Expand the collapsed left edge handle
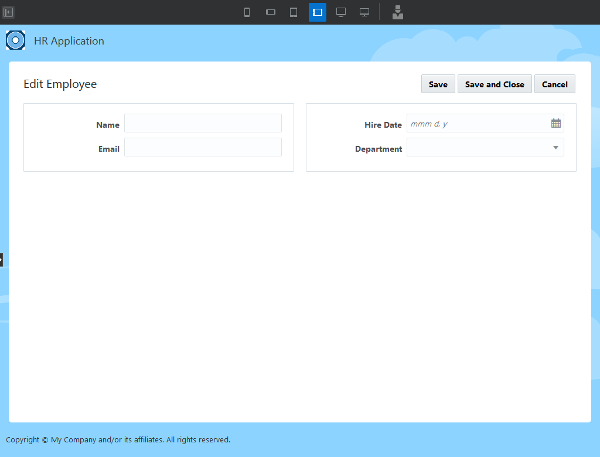 click(2, 260)
